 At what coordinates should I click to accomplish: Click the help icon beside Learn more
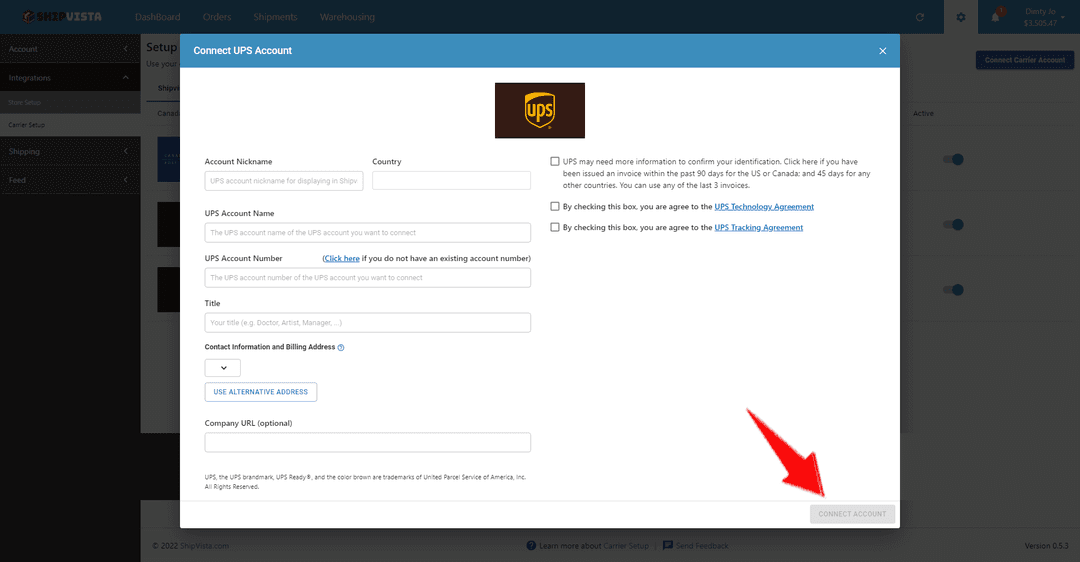point(531,545)
